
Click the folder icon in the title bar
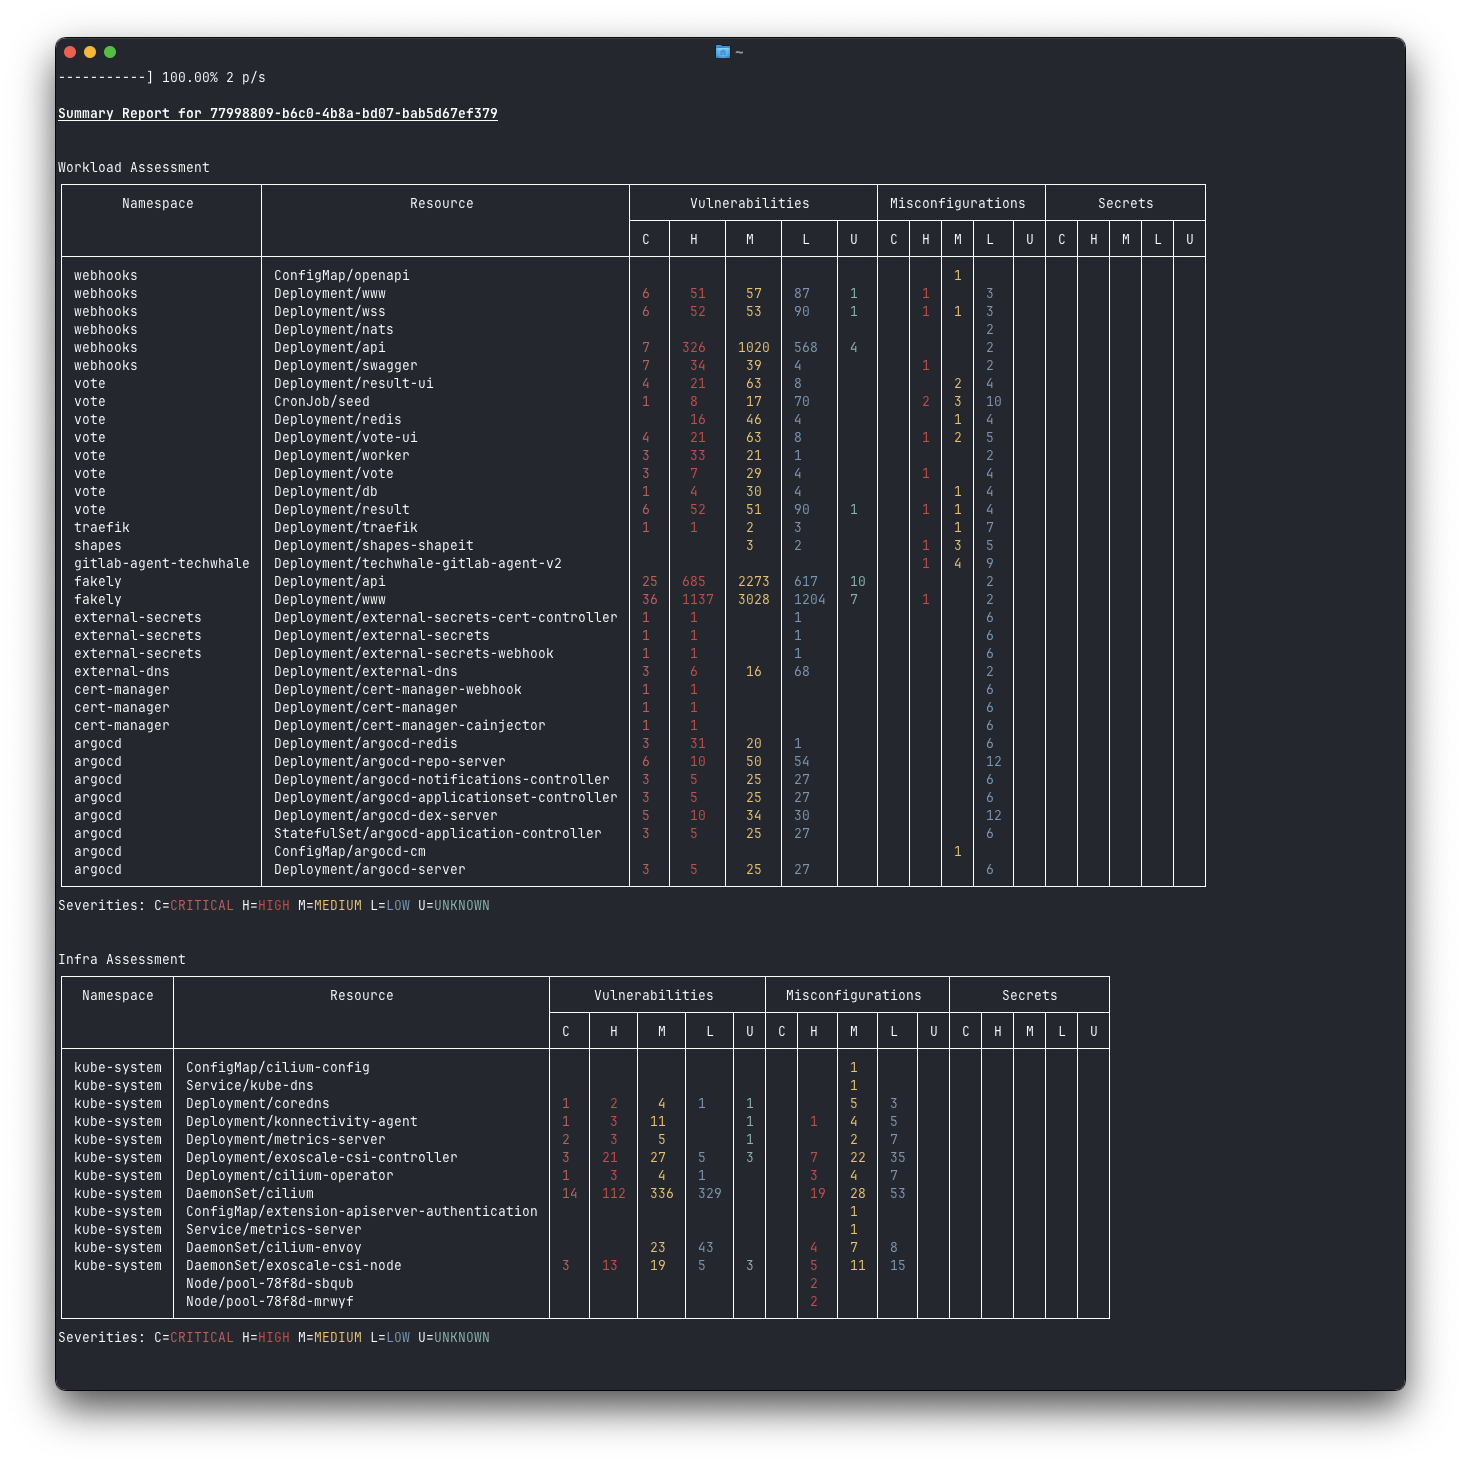(x=722, y=52)
